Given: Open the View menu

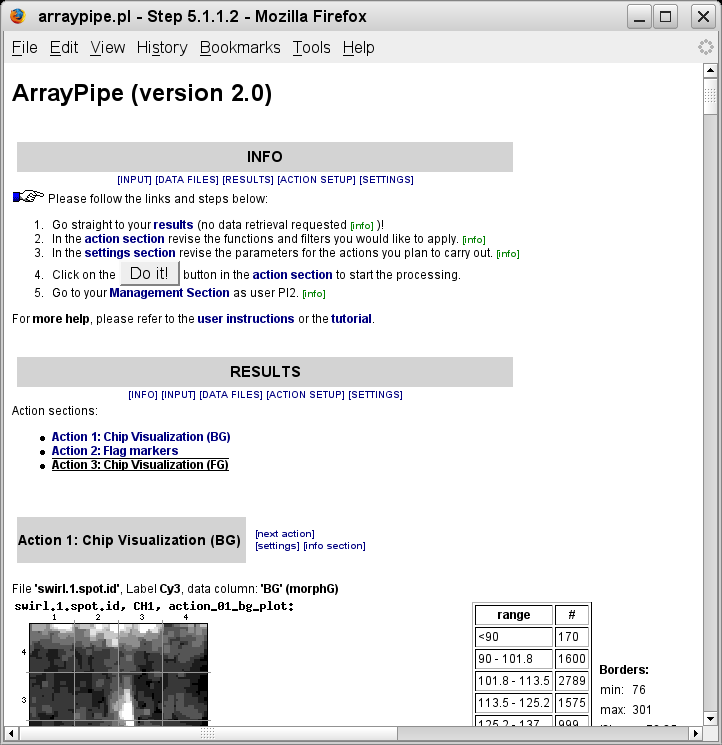Looking at the screenshot, I should 108,48.
